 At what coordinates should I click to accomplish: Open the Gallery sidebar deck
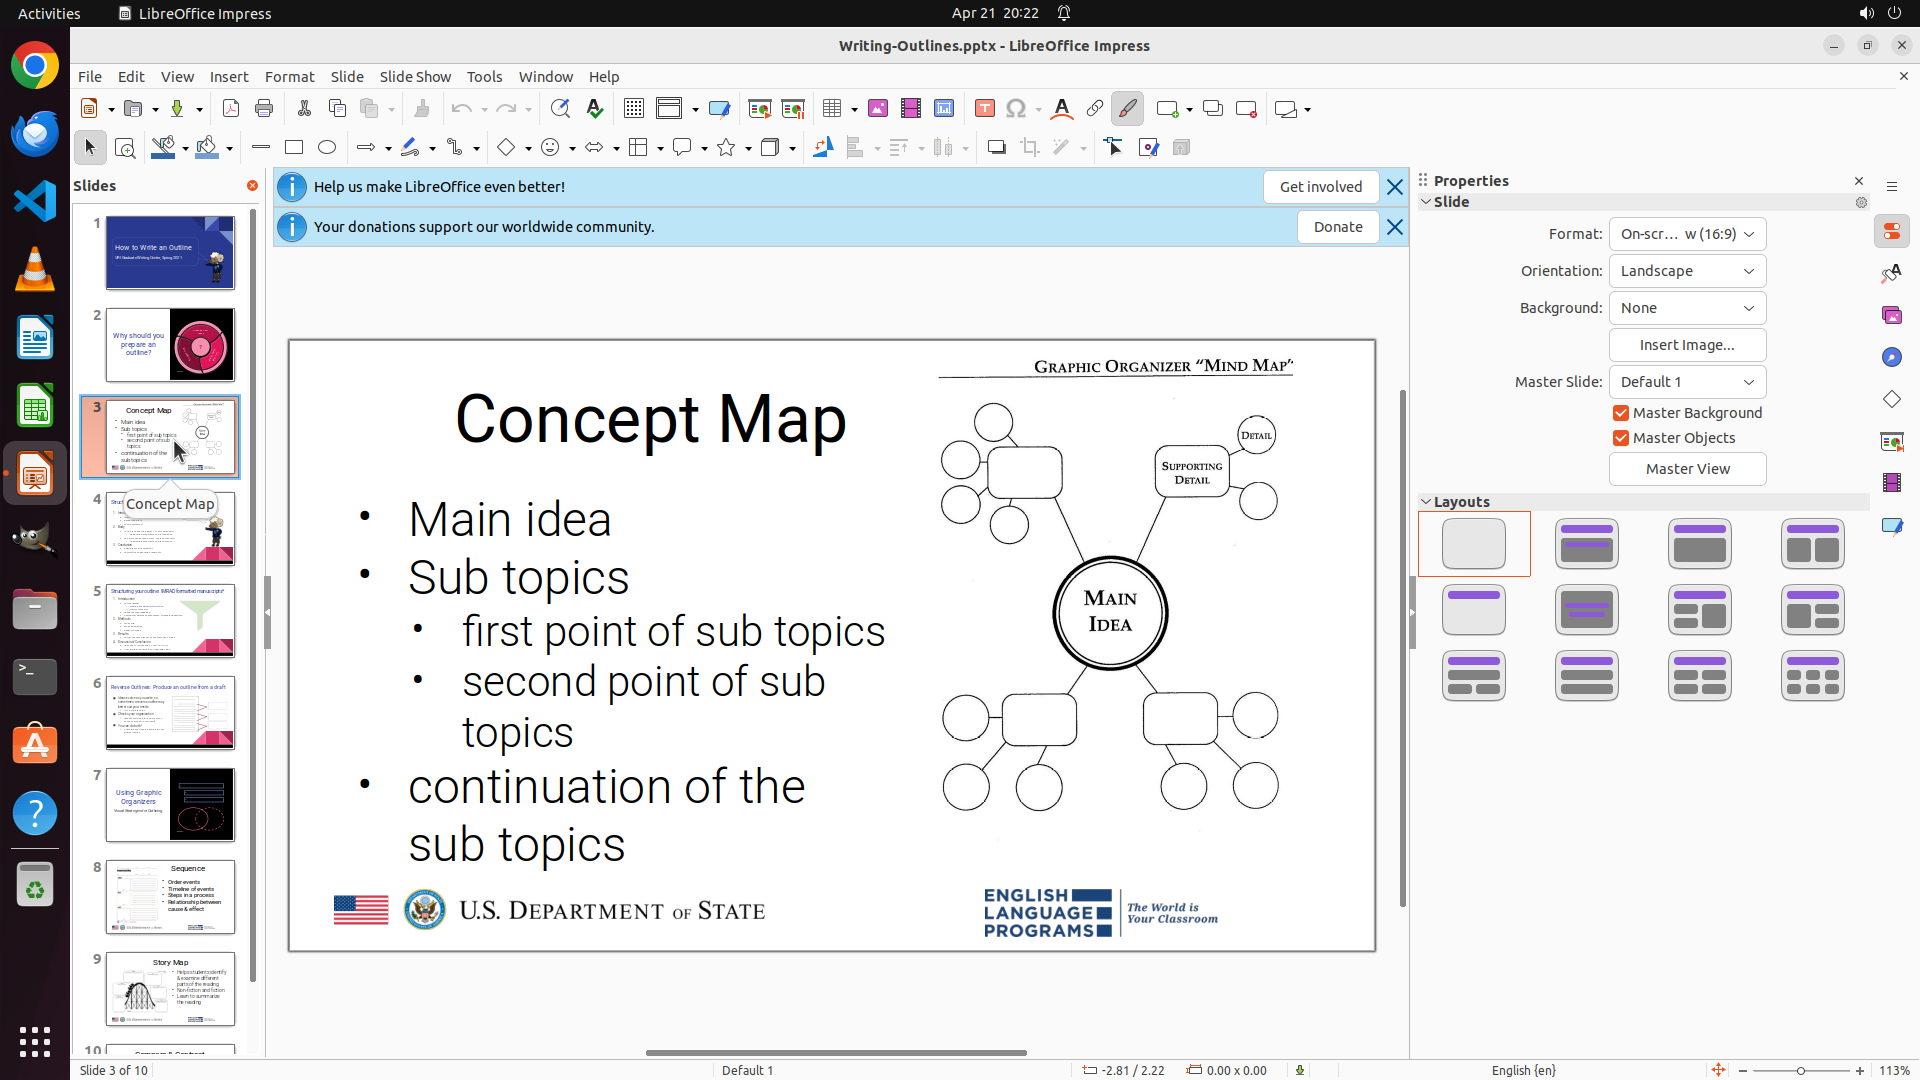(x=1892, y=316)
